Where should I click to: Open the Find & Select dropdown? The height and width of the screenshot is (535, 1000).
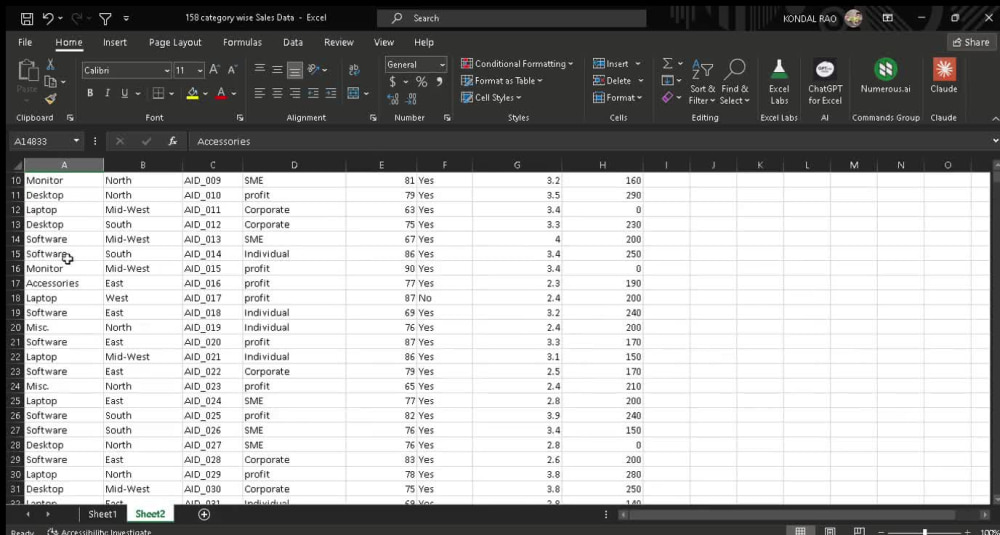click(x=735, y=82)
